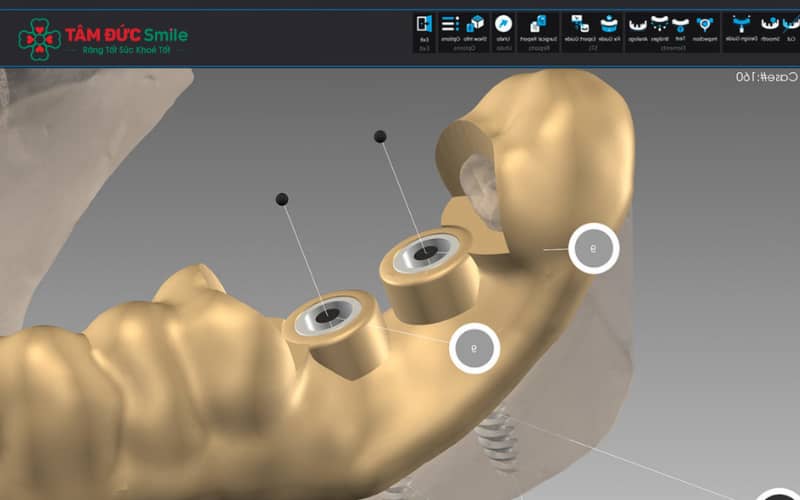
Task: Select the Smooth tool
Action: 770,28
